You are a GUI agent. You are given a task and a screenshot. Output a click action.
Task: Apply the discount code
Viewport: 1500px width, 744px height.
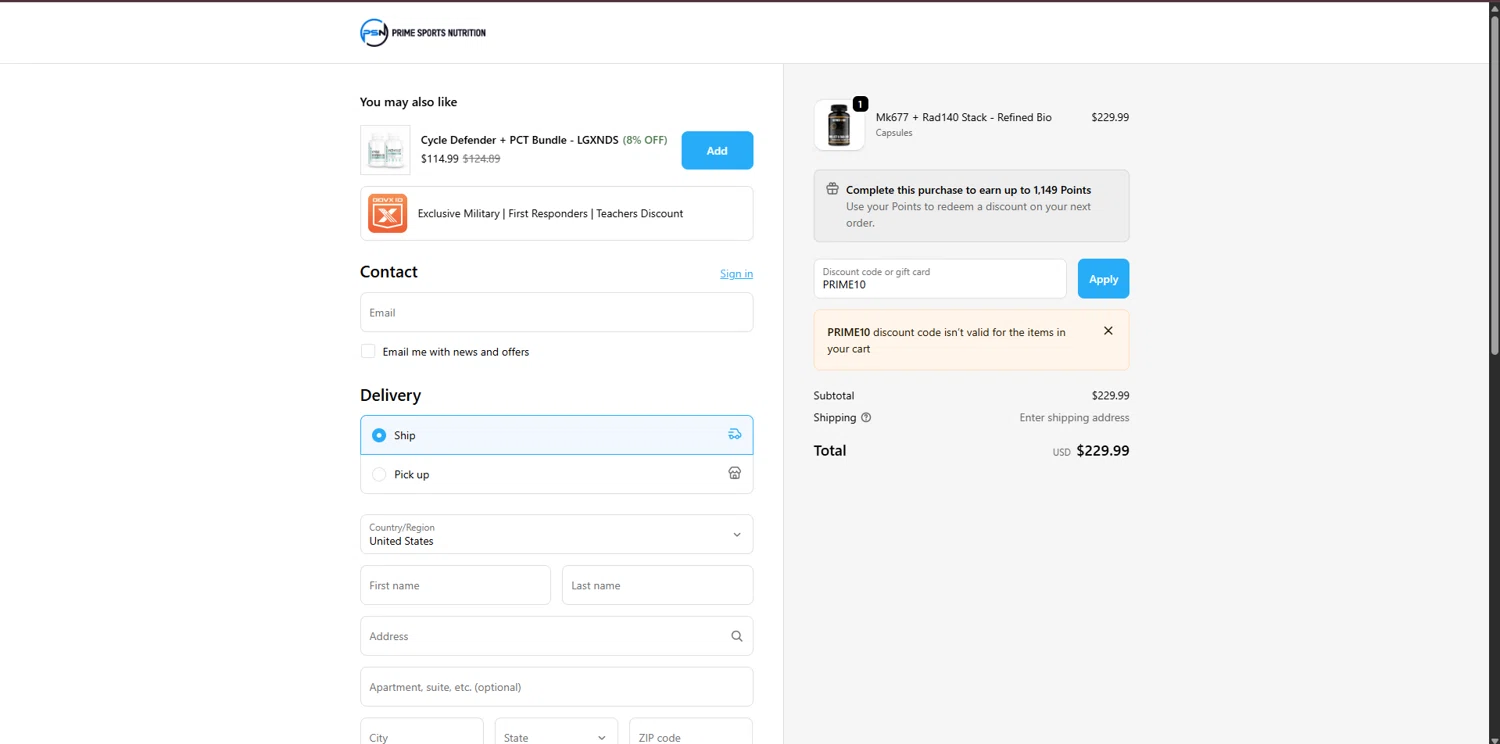coord(1103,279)
